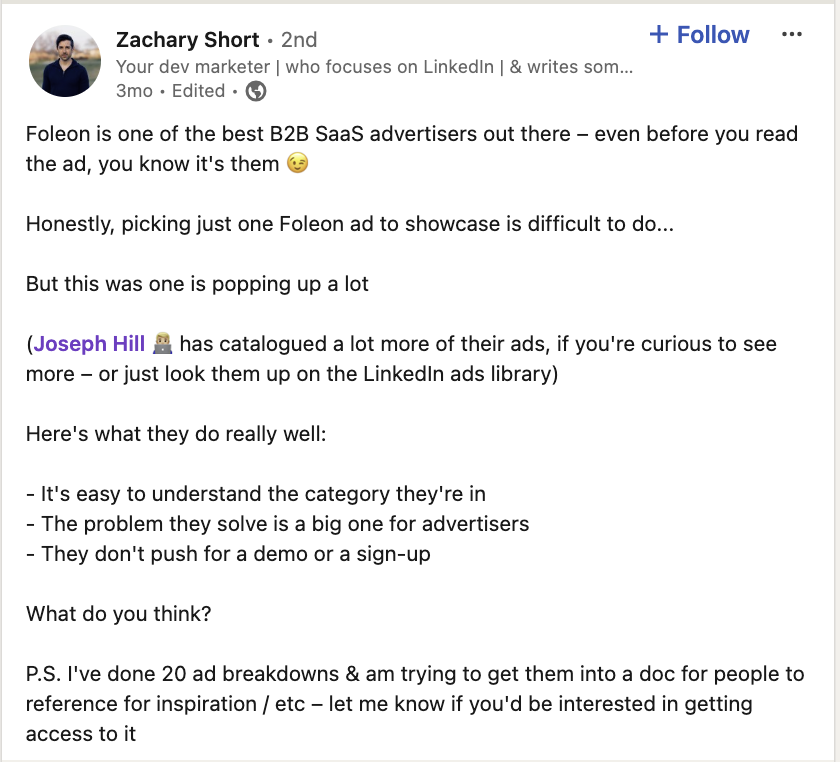Click the plus icon beside Follow

coord(658,34)
